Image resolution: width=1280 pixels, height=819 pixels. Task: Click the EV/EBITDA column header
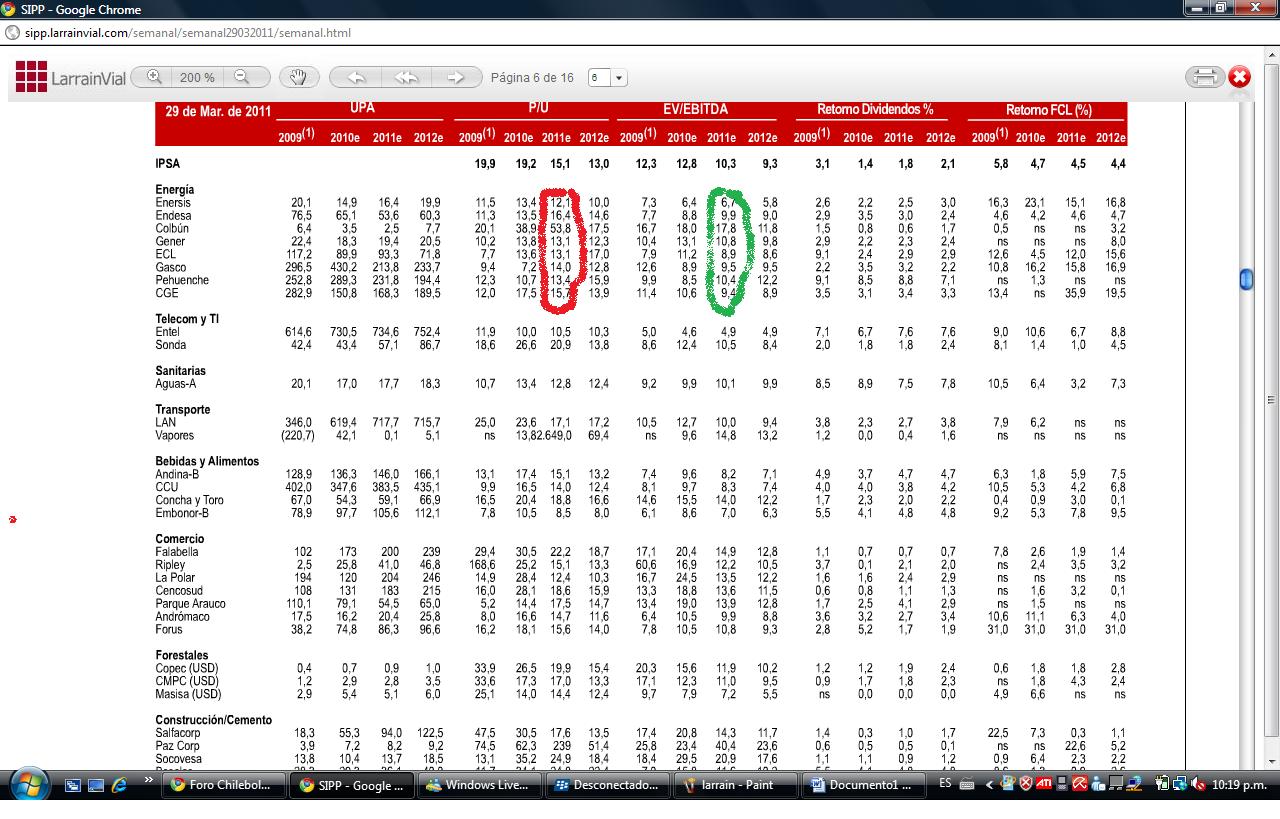coord(695,109)
